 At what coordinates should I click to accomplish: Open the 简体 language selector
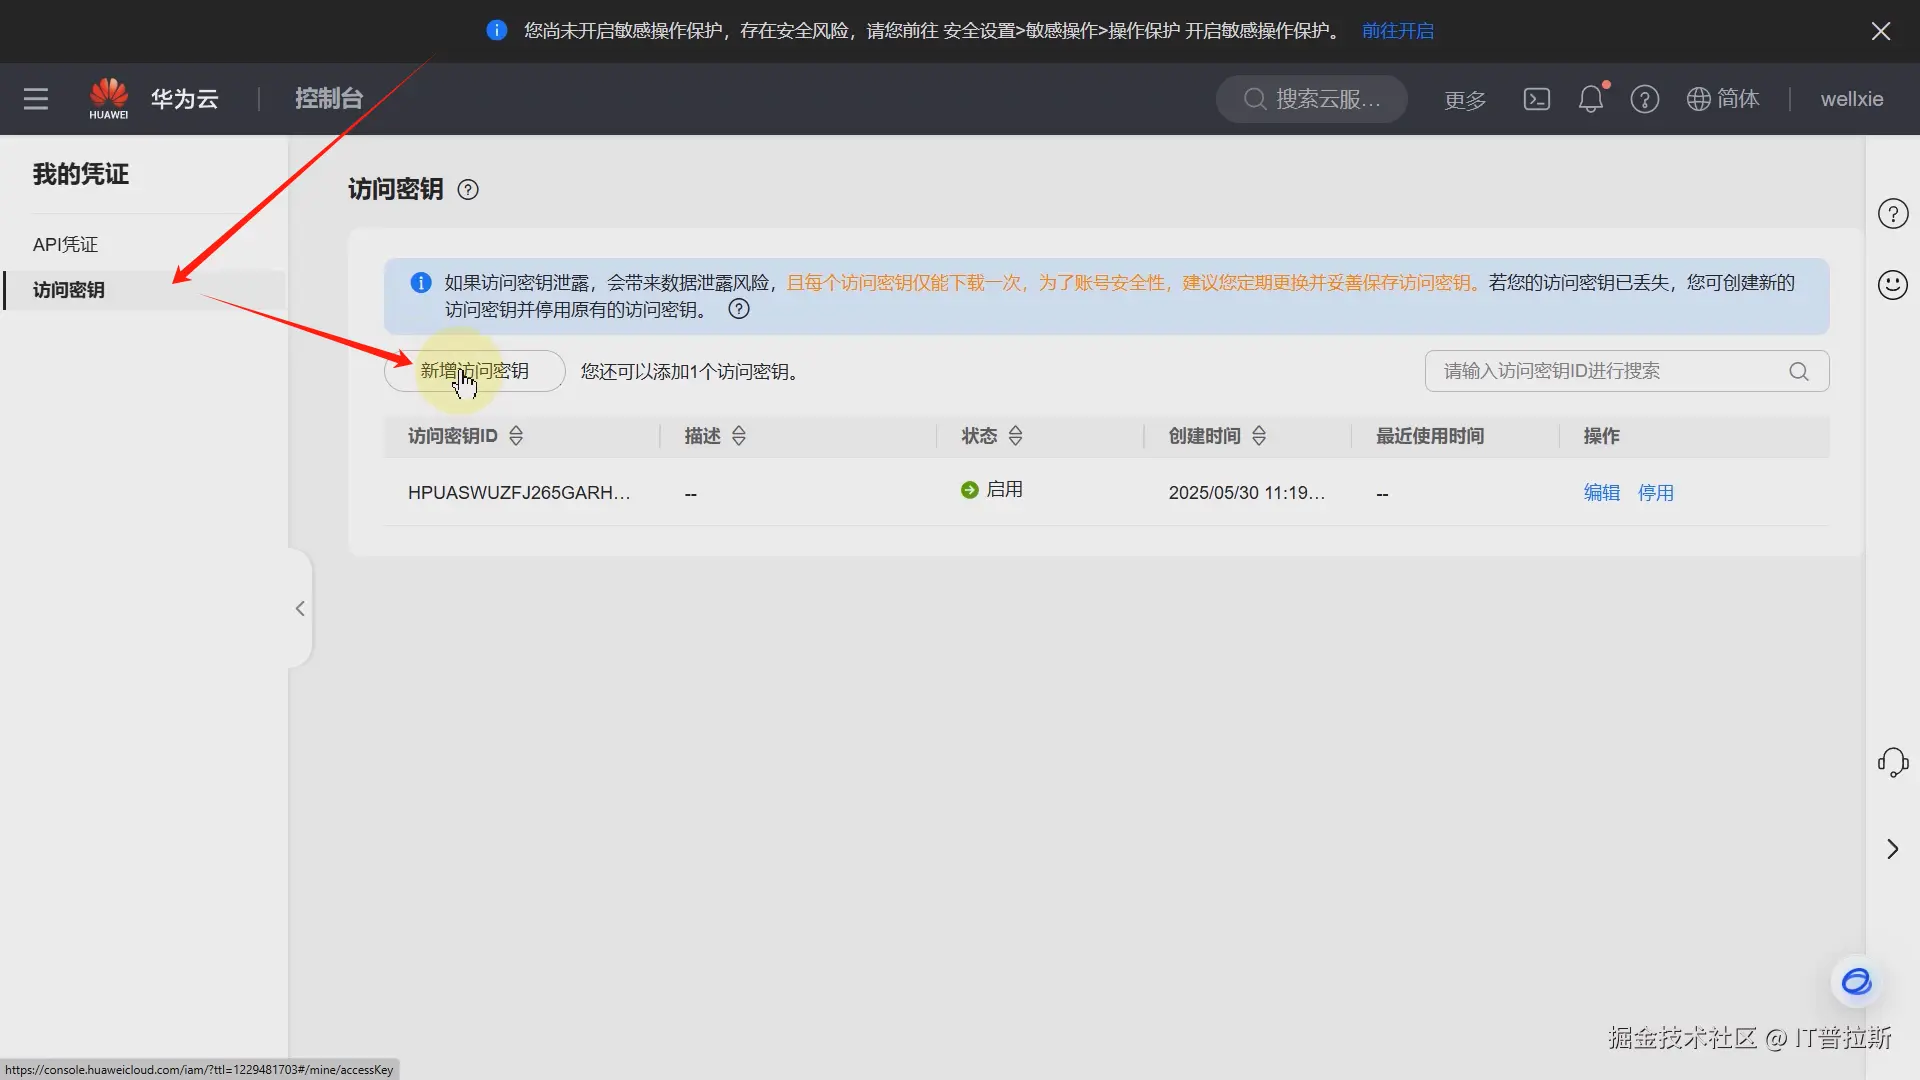pos(1723,99)
